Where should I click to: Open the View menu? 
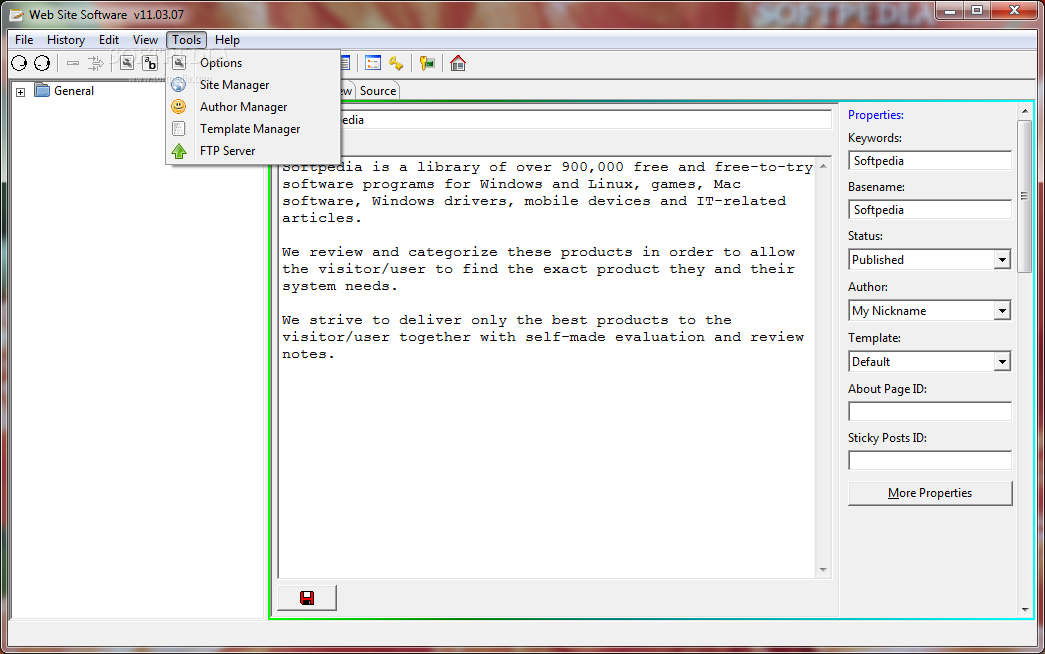click(145, 40)
